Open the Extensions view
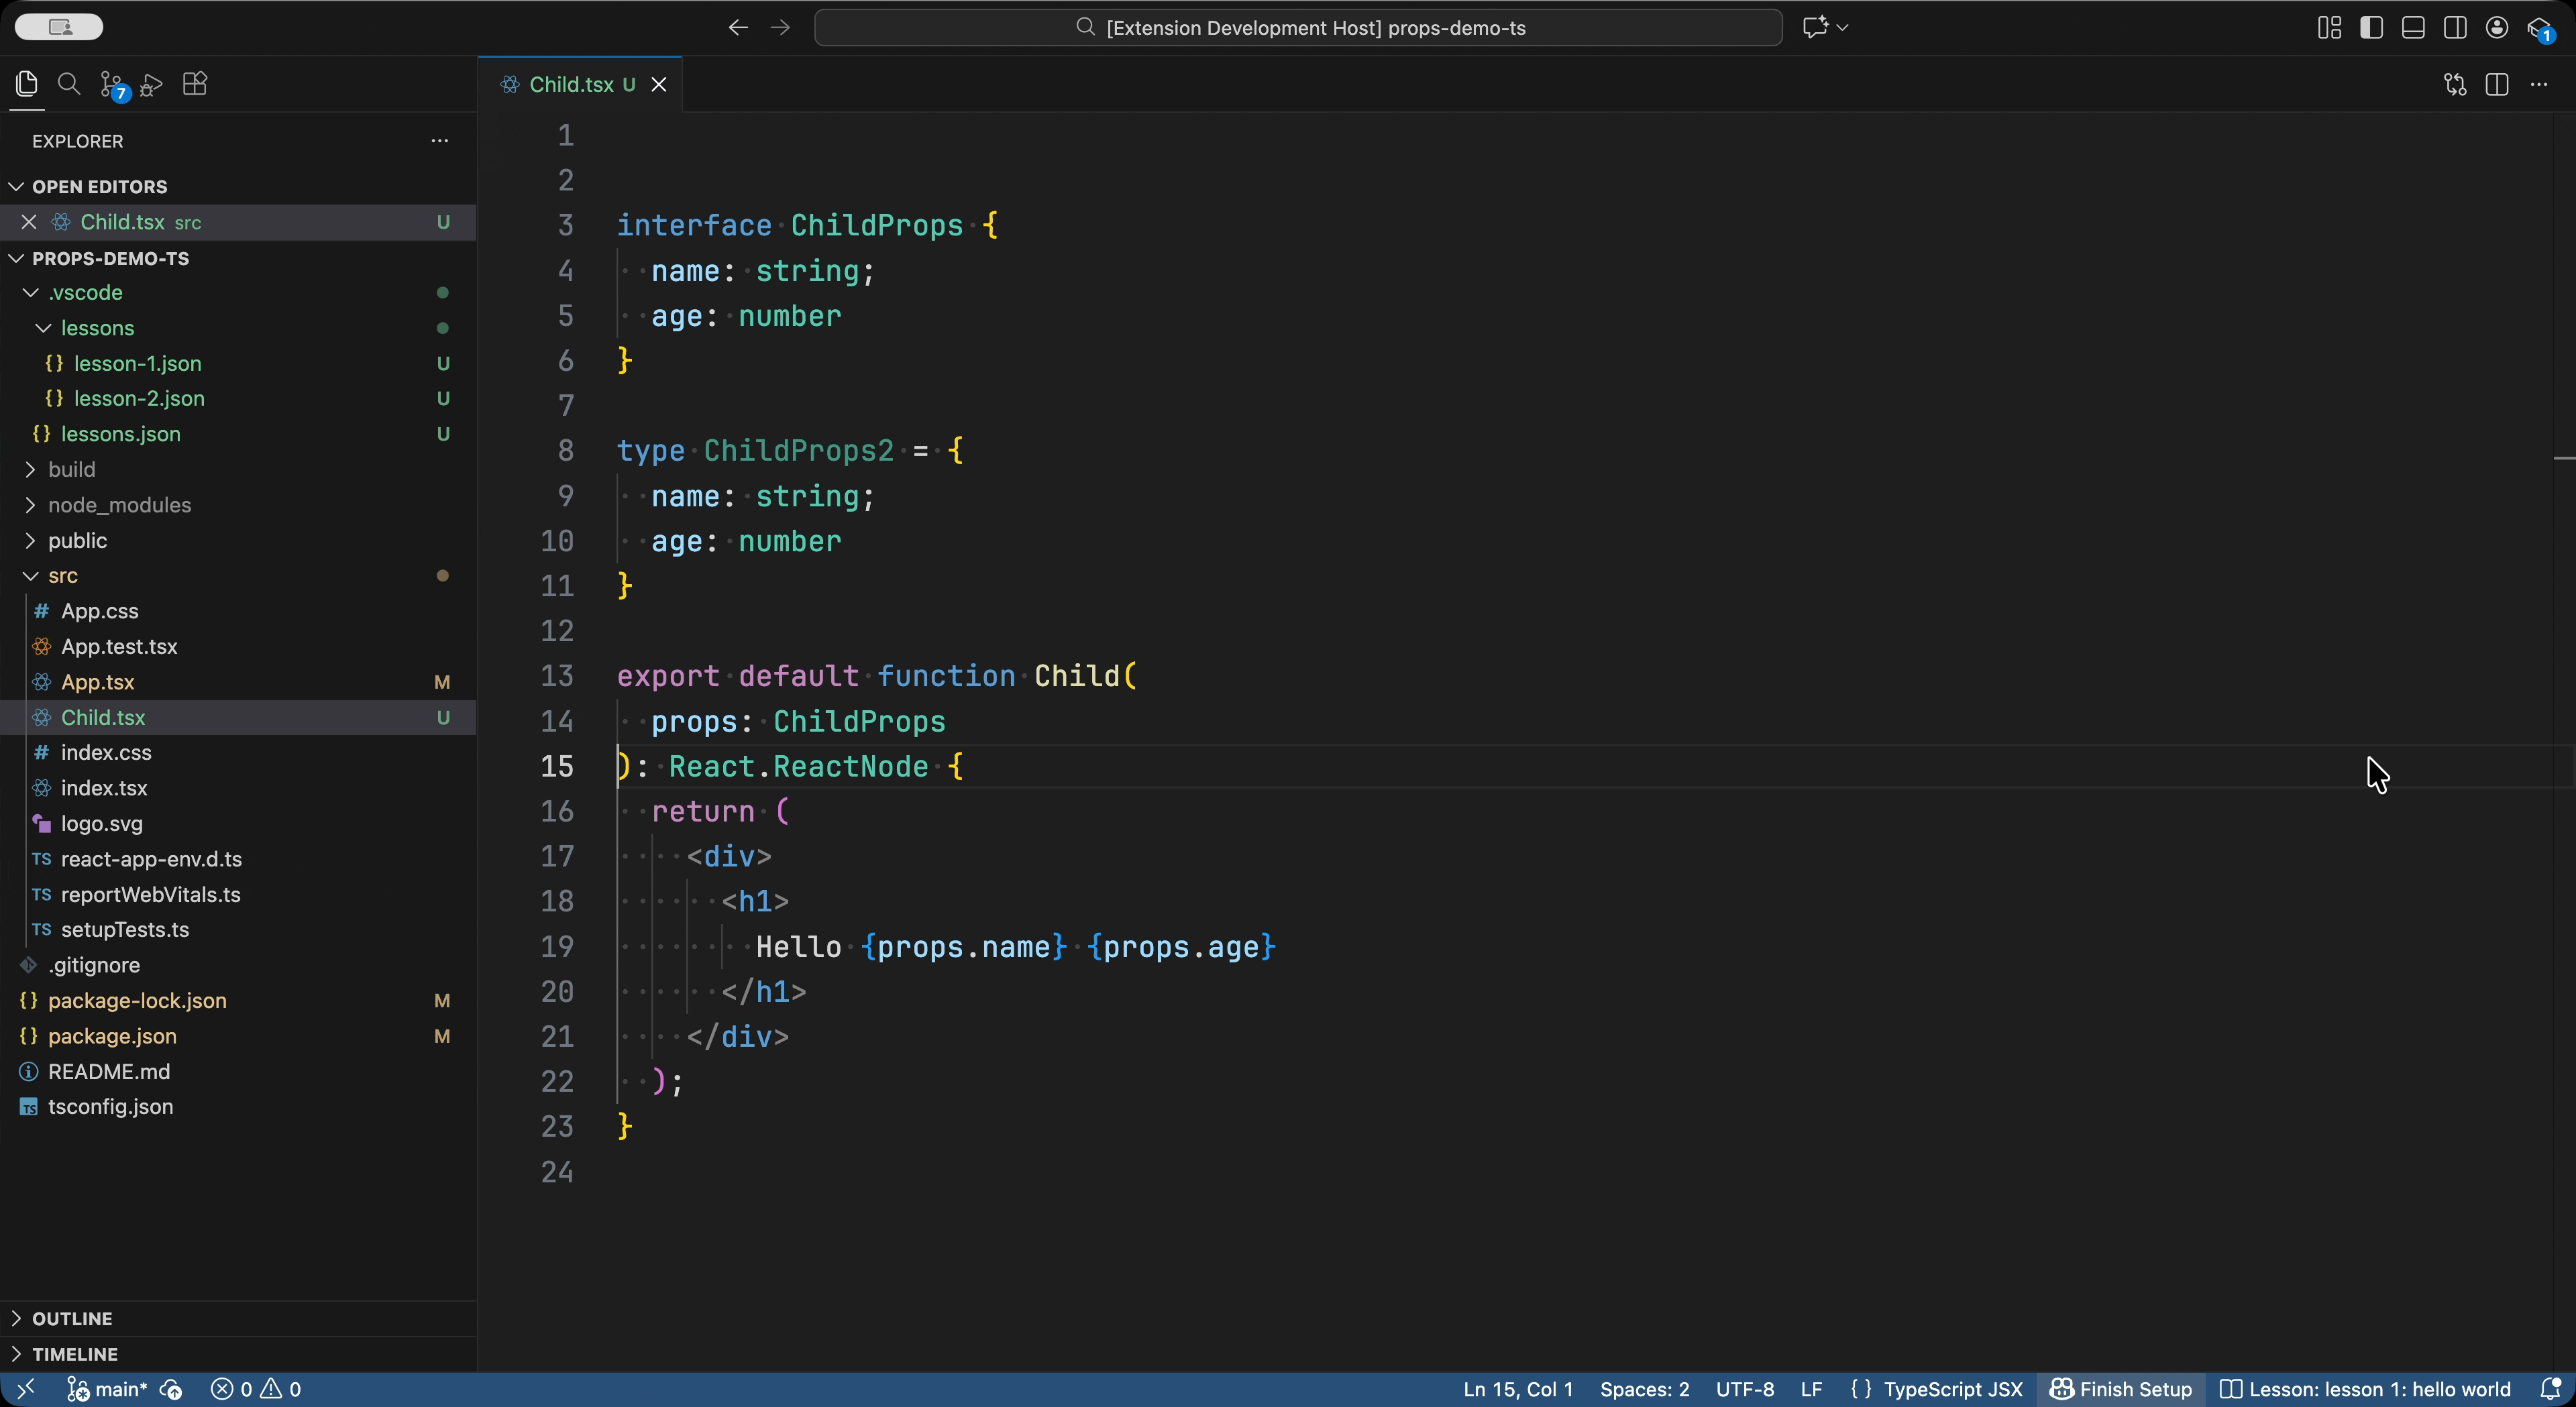This screenshot has width=2576, height=1407. [195, 84]
